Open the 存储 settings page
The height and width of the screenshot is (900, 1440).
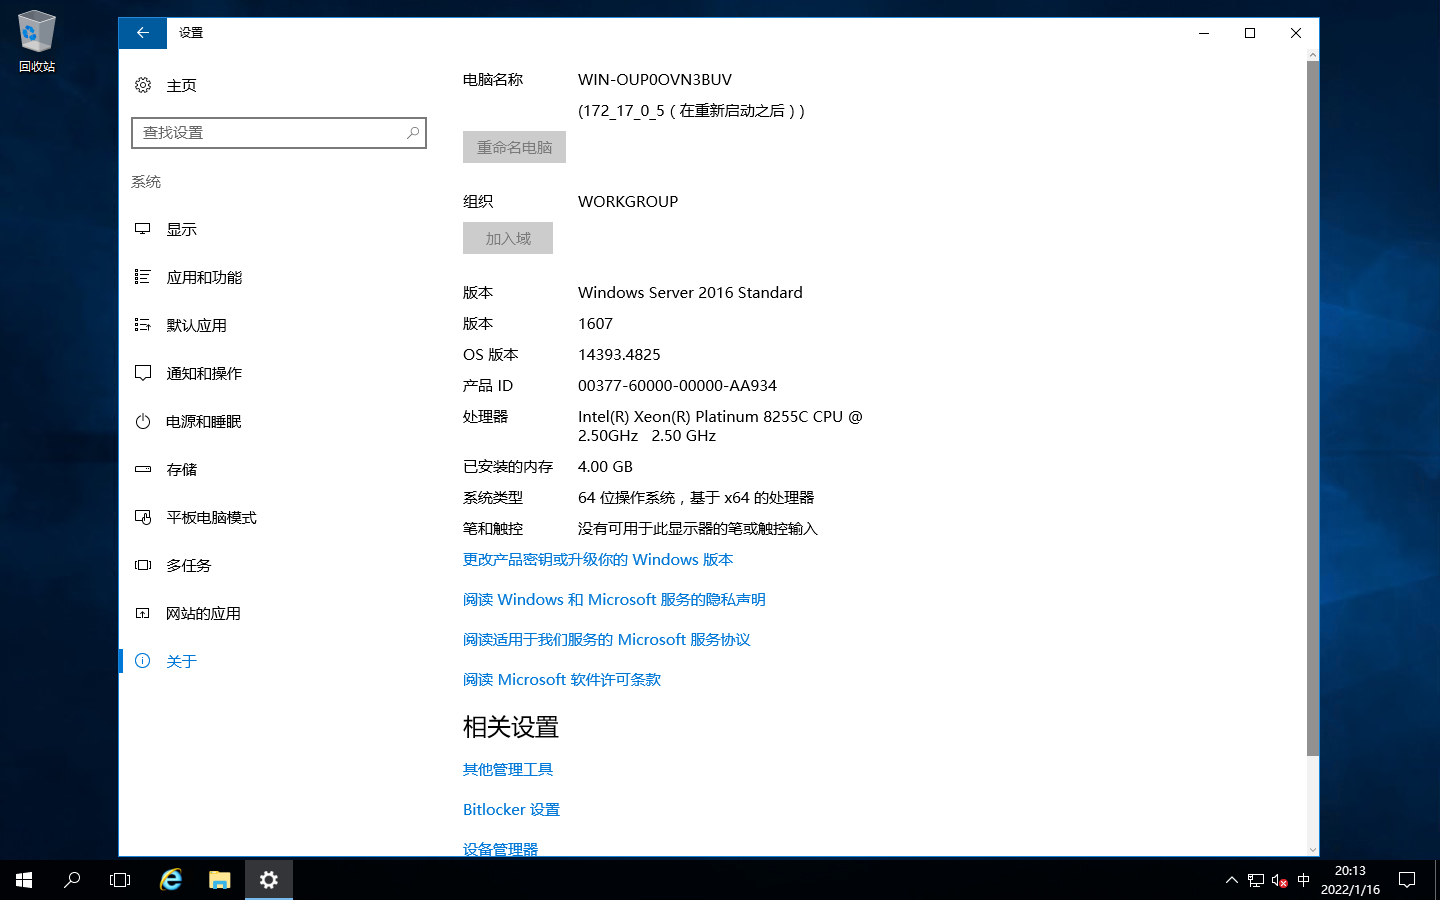181,469
